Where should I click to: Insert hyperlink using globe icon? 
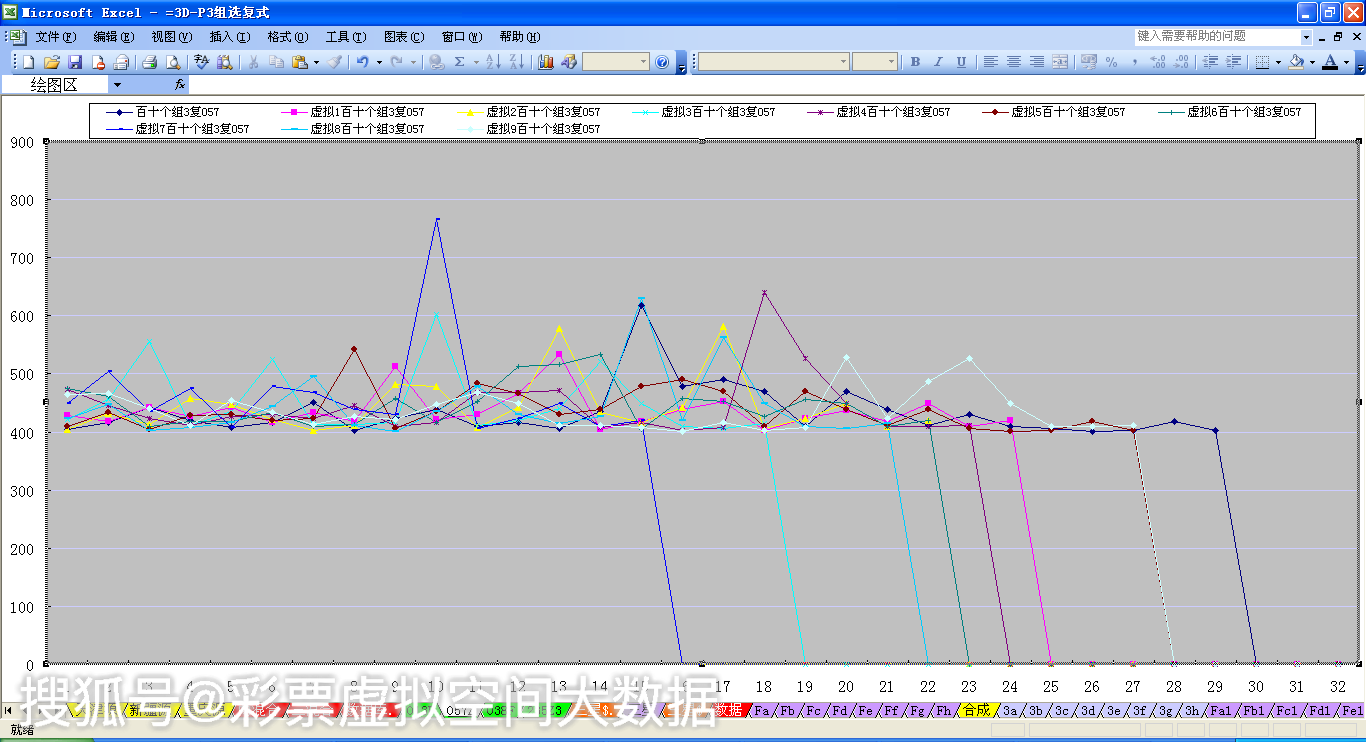tap(436, 62)
